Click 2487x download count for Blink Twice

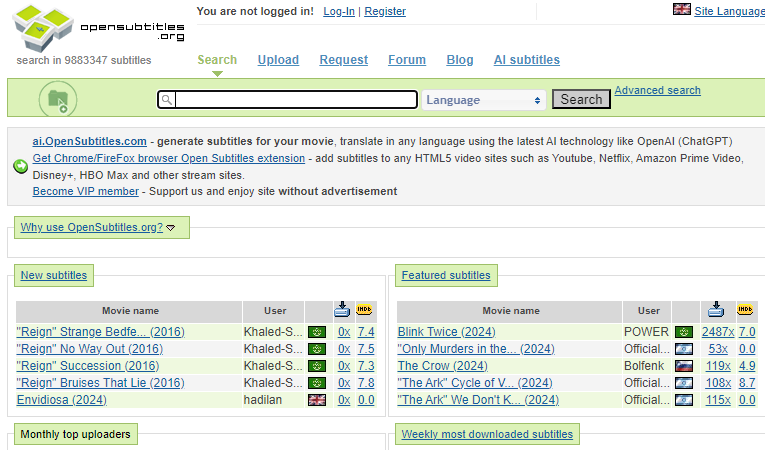718,332
